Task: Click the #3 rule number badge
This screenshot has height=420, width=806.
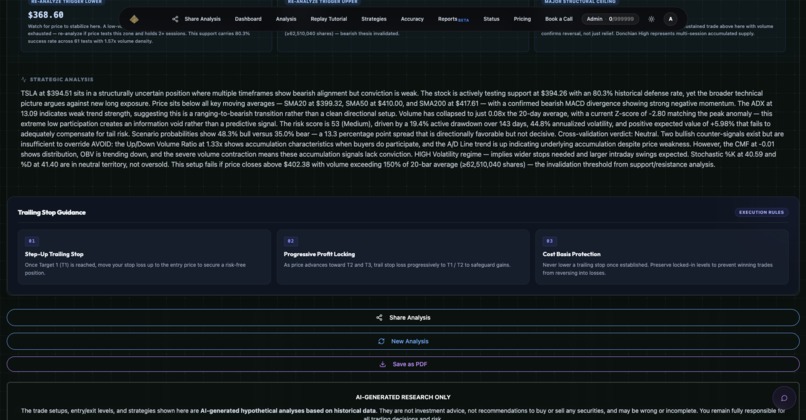Action: [549, 241]
